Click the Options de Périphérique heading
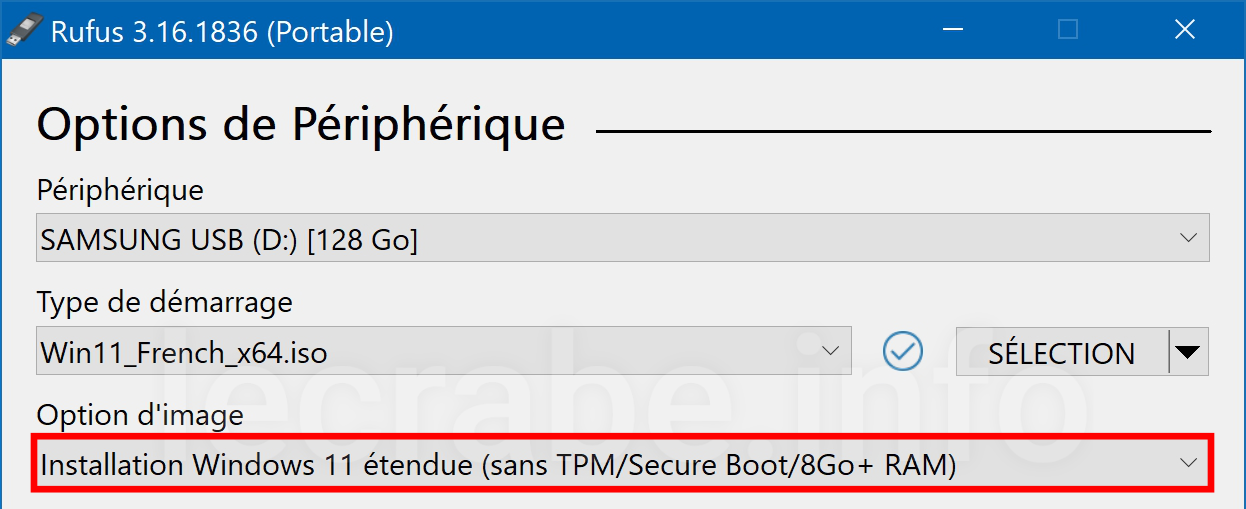 301,125
